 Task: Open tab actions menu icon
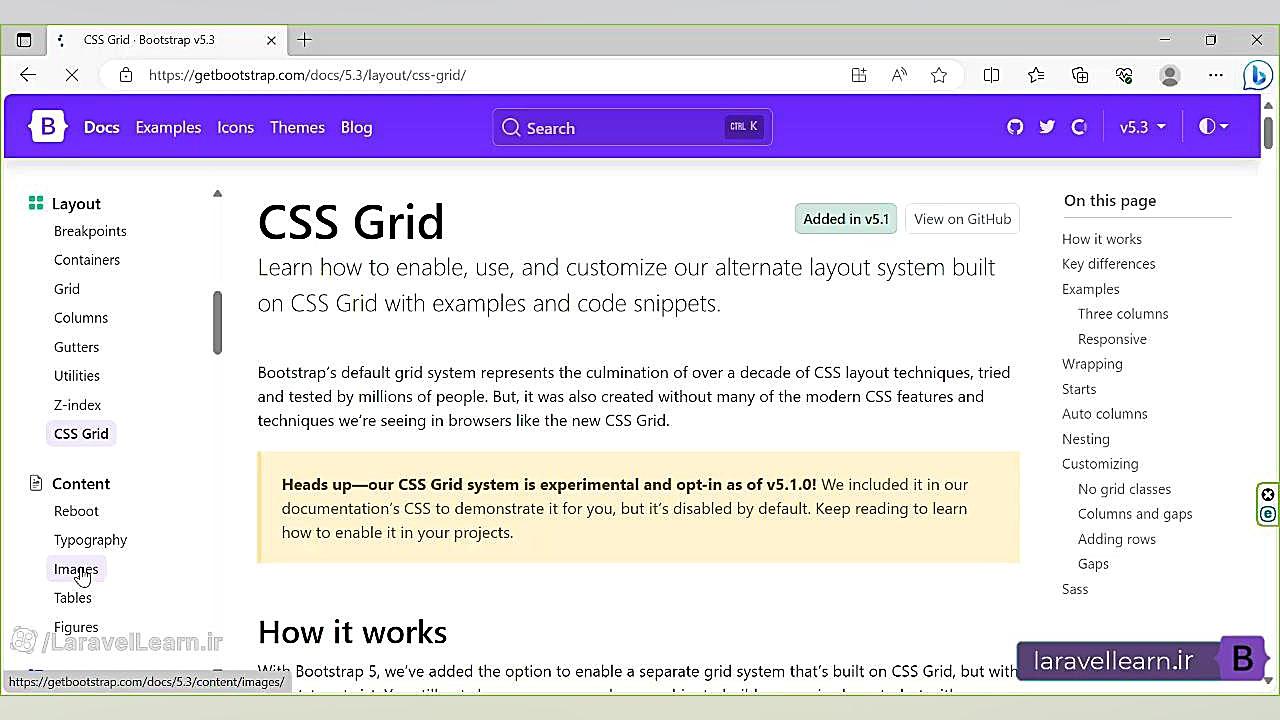pyautogui.click(x=24, y=40)
